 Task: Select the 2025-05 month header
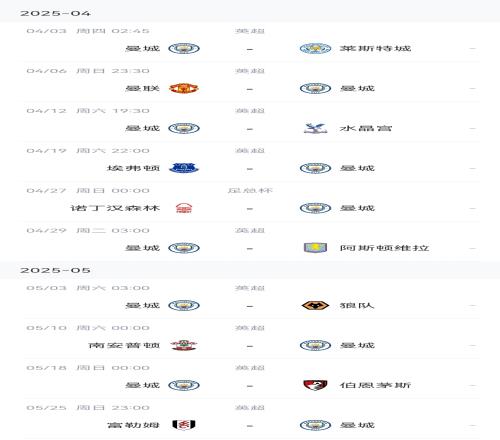point(55,270)
